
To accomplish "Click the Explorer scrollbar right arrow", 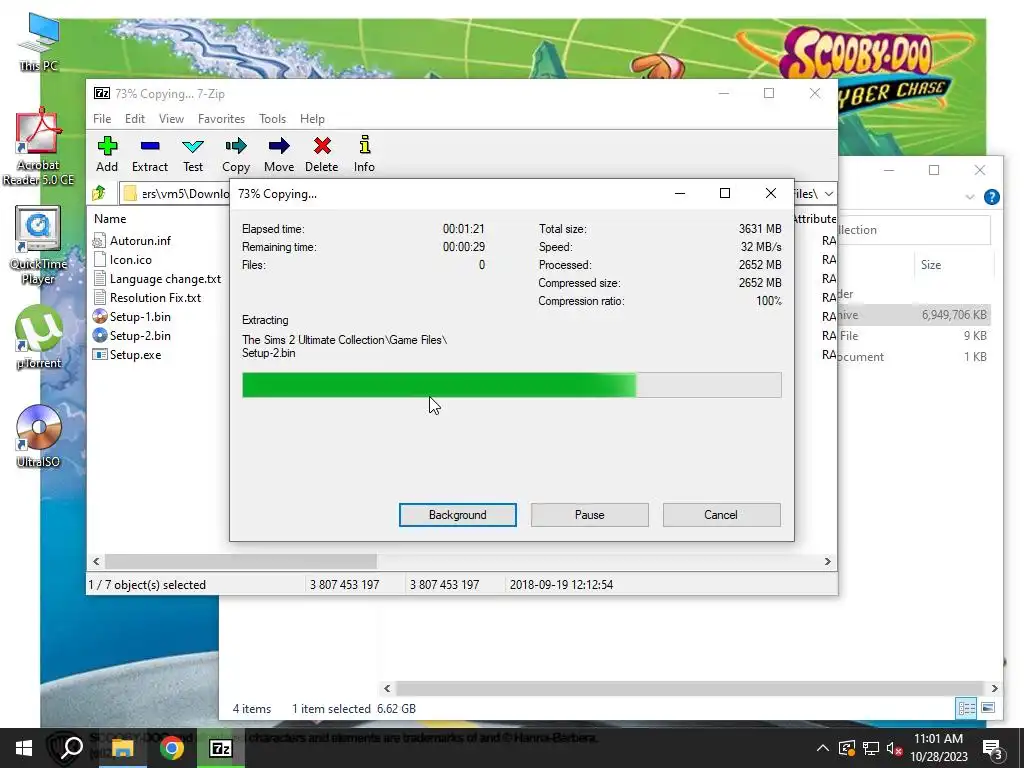I will point(994,688).
